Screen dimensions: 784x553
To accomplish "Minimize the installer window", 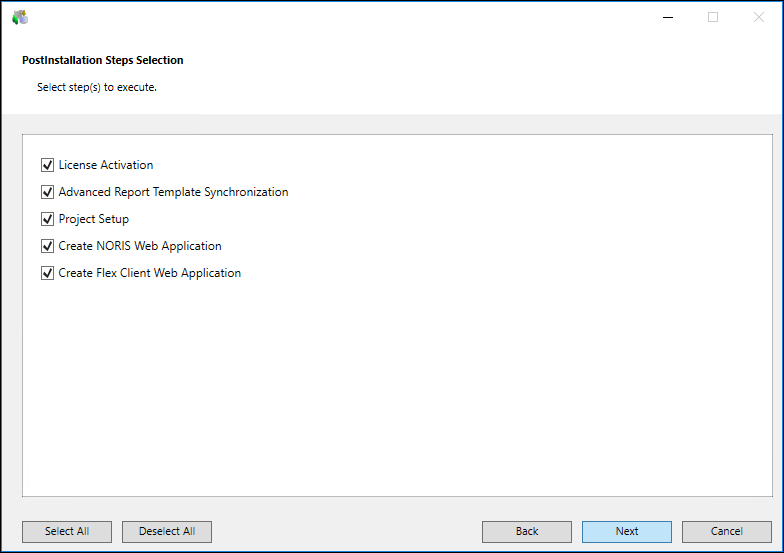I will (x=667, y=17).
